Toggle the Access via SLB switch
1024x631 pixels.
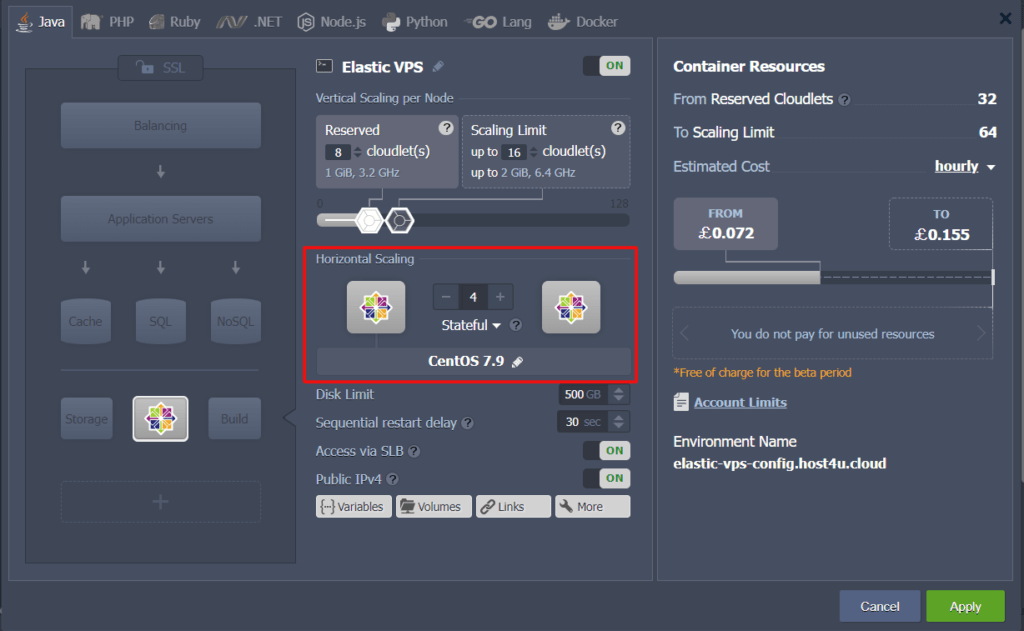coord(607,451)
